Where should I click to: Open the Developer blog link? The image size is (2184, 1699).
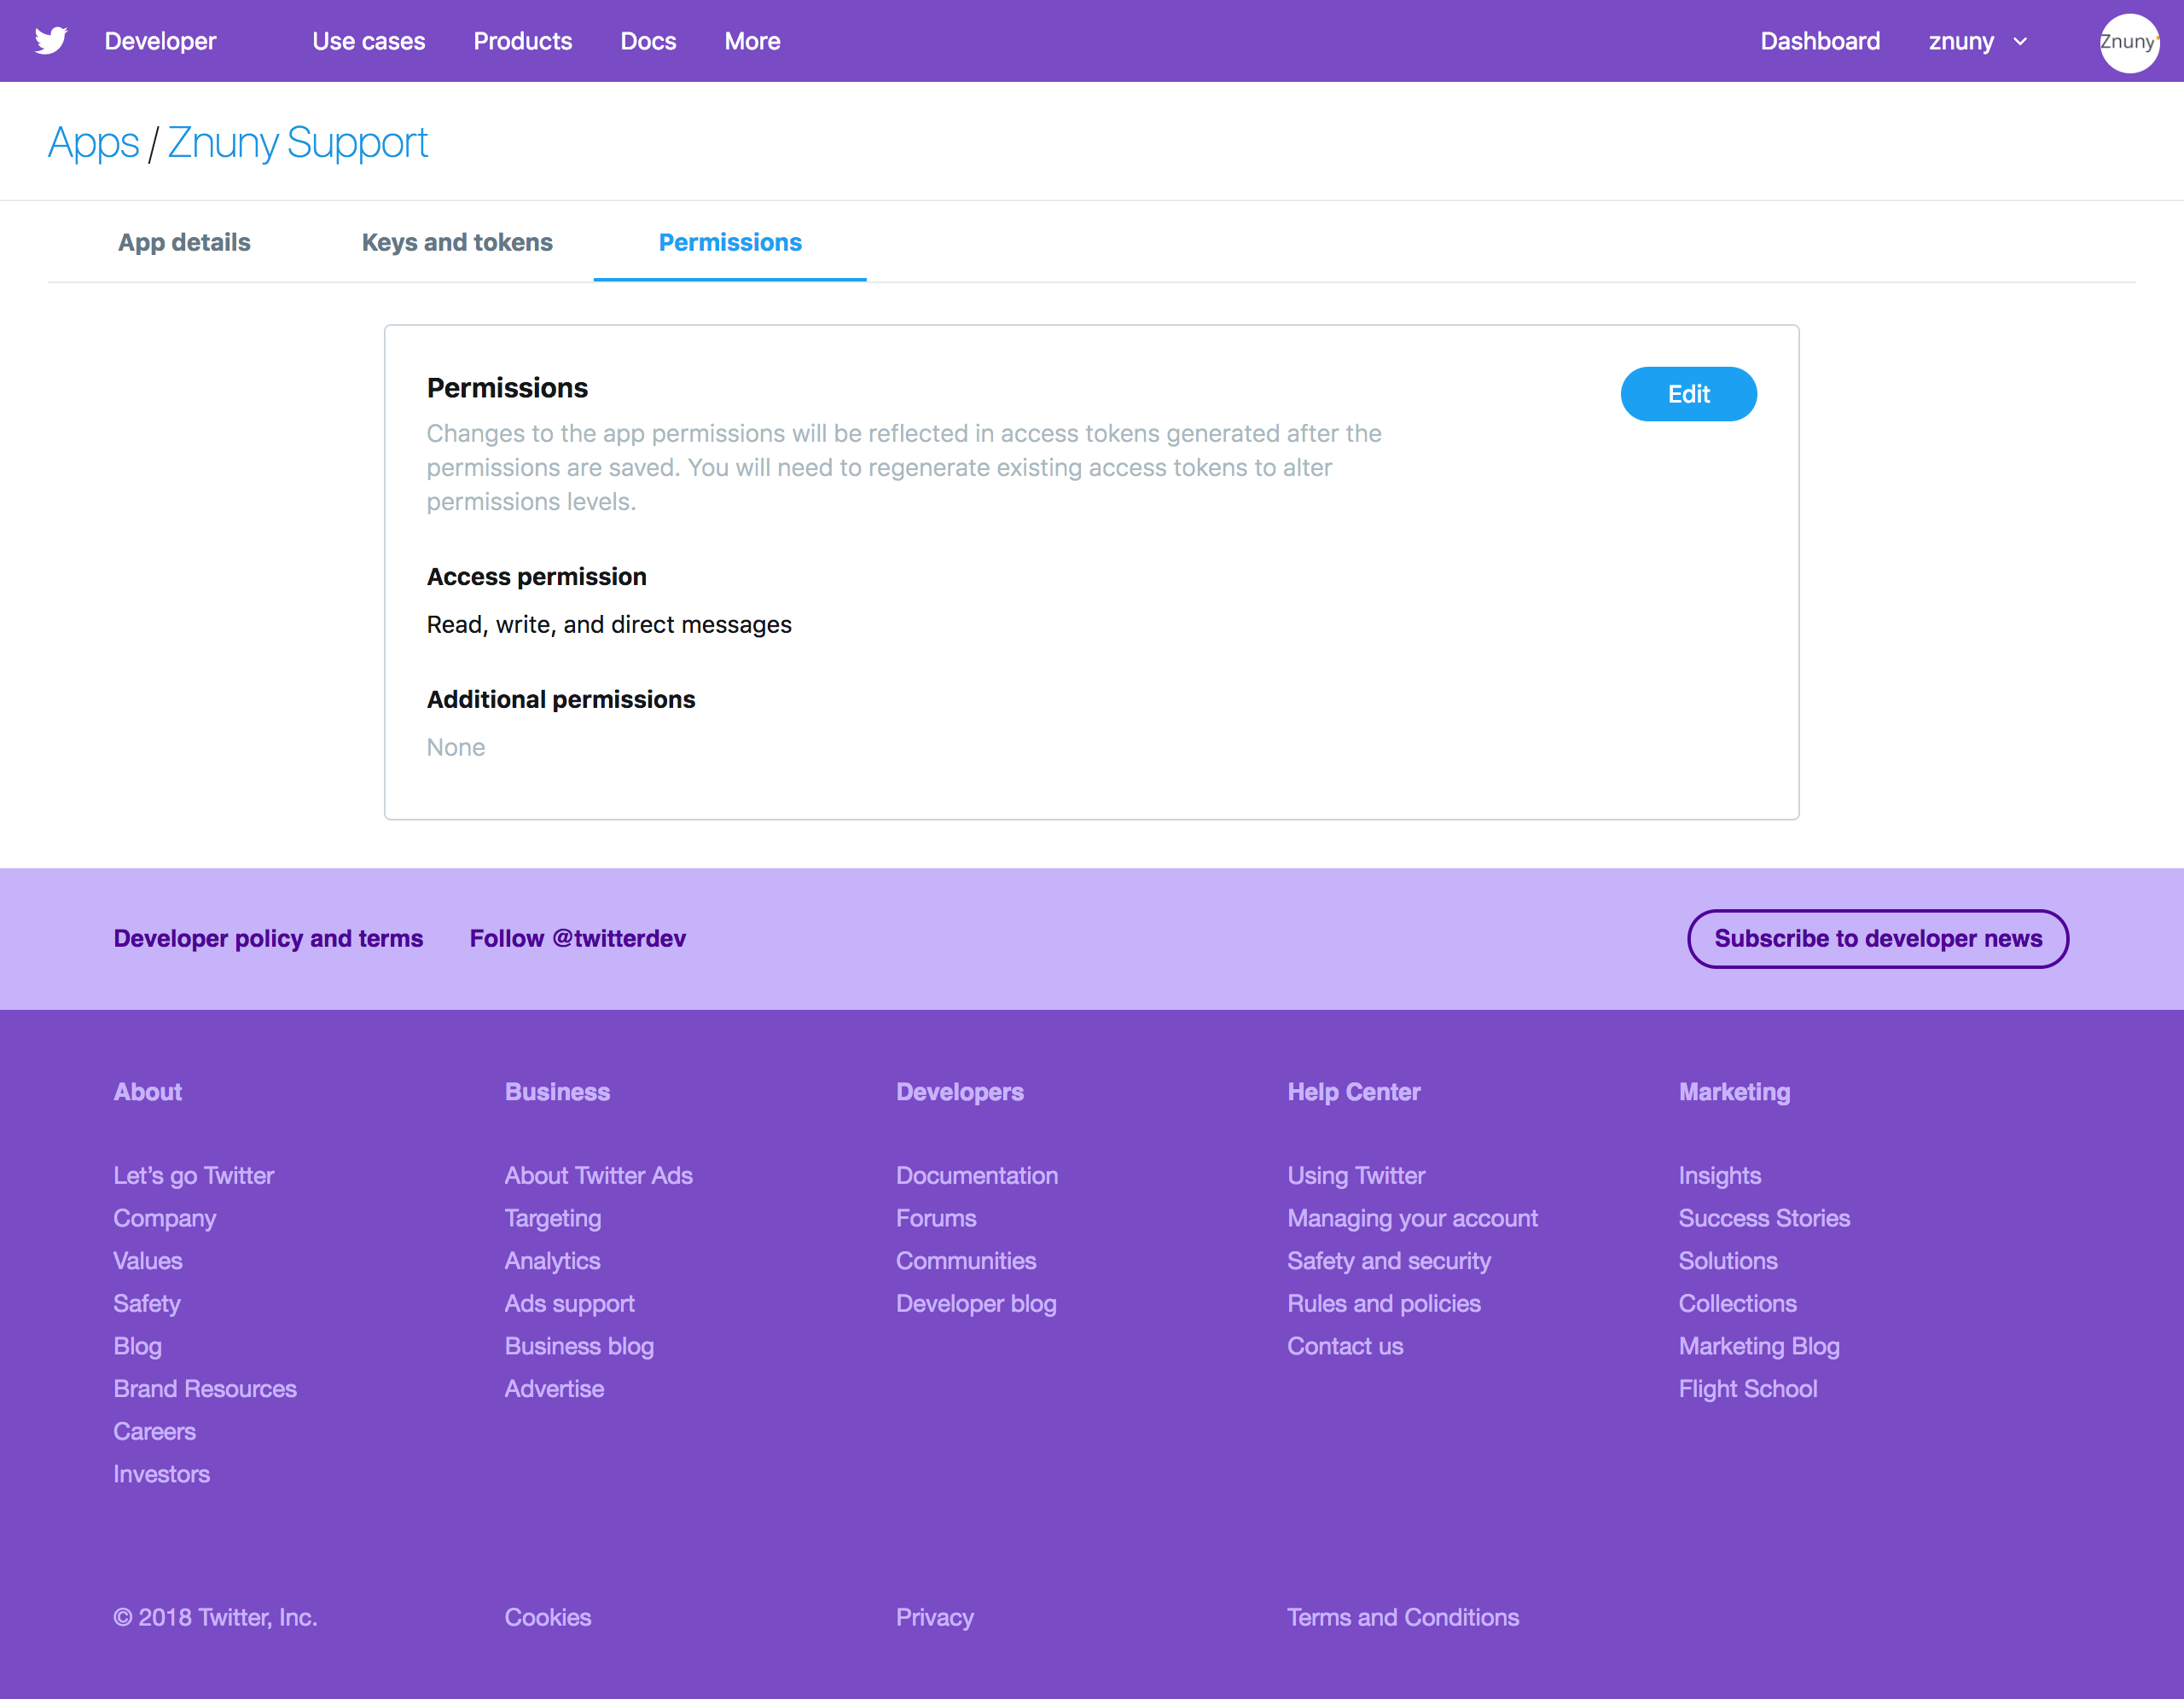976,1303
